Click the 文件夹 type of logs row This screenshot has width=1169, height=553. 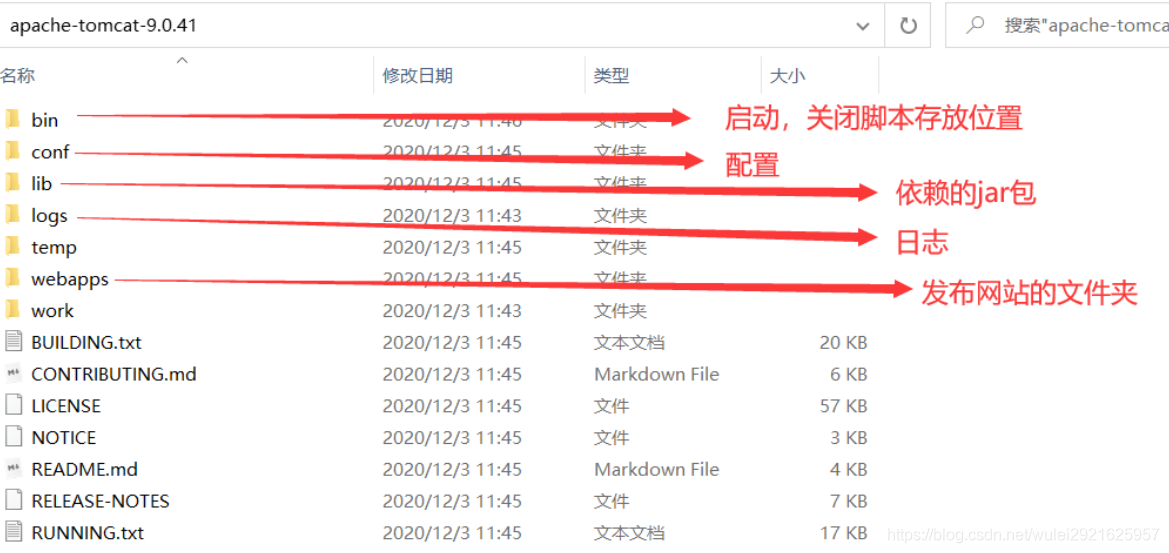[x=620, y=216]
